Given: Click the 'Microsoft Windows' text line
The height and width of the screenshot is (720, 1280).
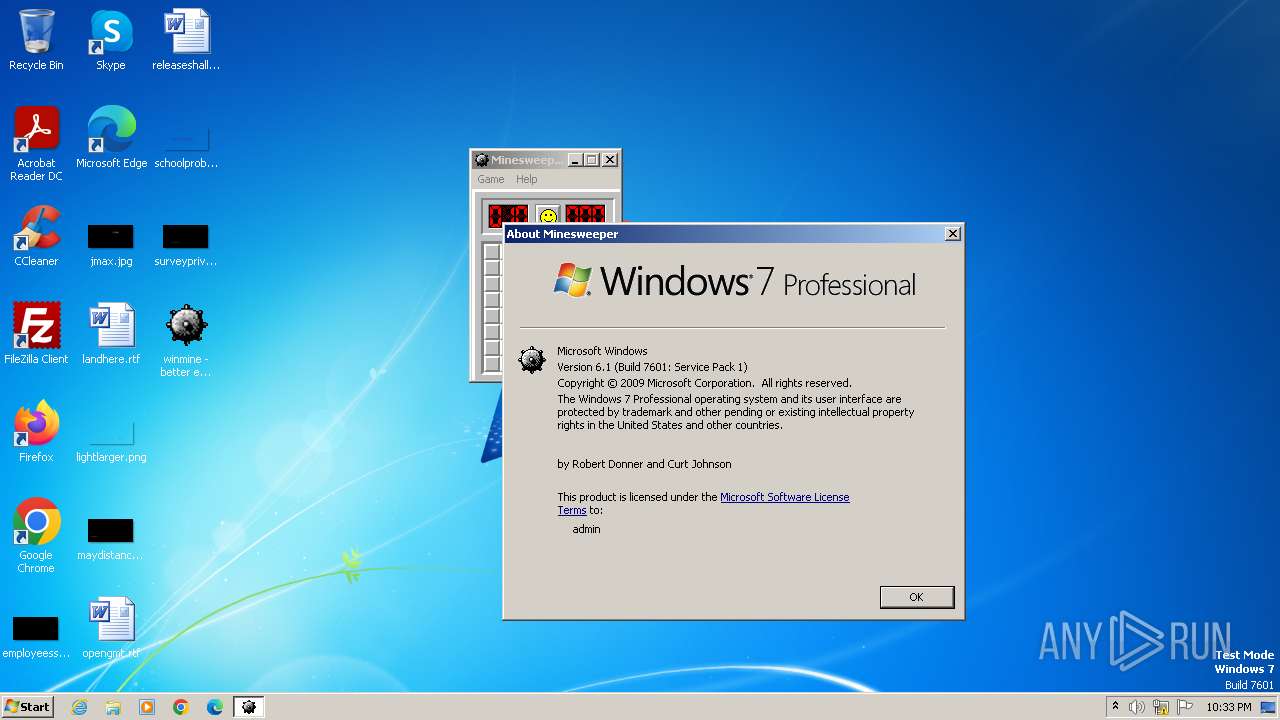Looking at the screenshot, I should [x=602, y=351].
